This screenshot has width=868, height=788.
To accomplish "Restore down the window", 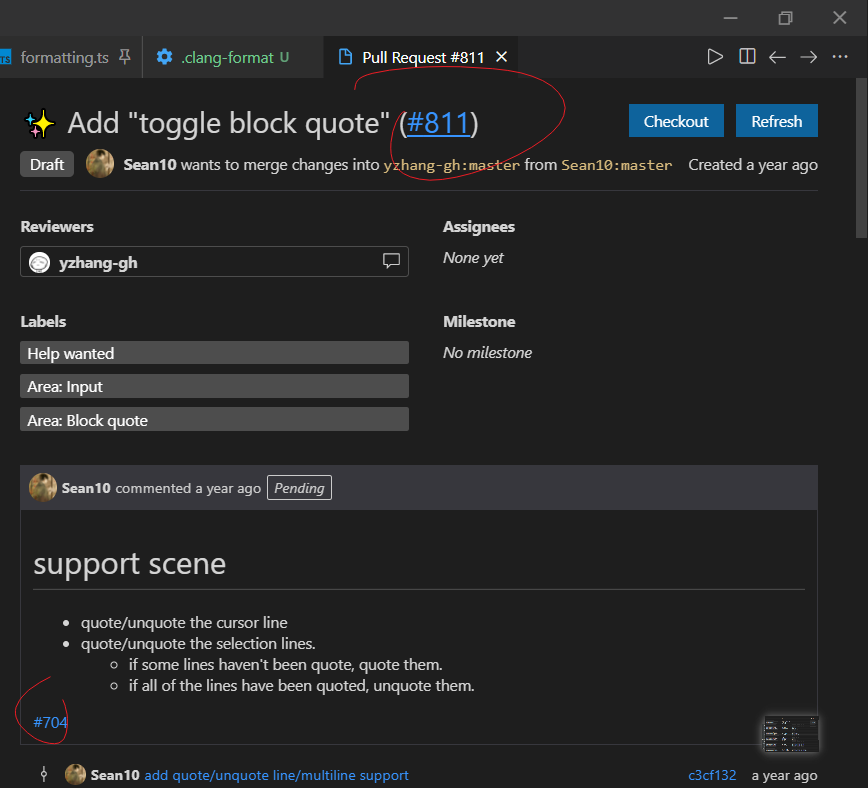I will pyautogui.click(x=785, y=18).
